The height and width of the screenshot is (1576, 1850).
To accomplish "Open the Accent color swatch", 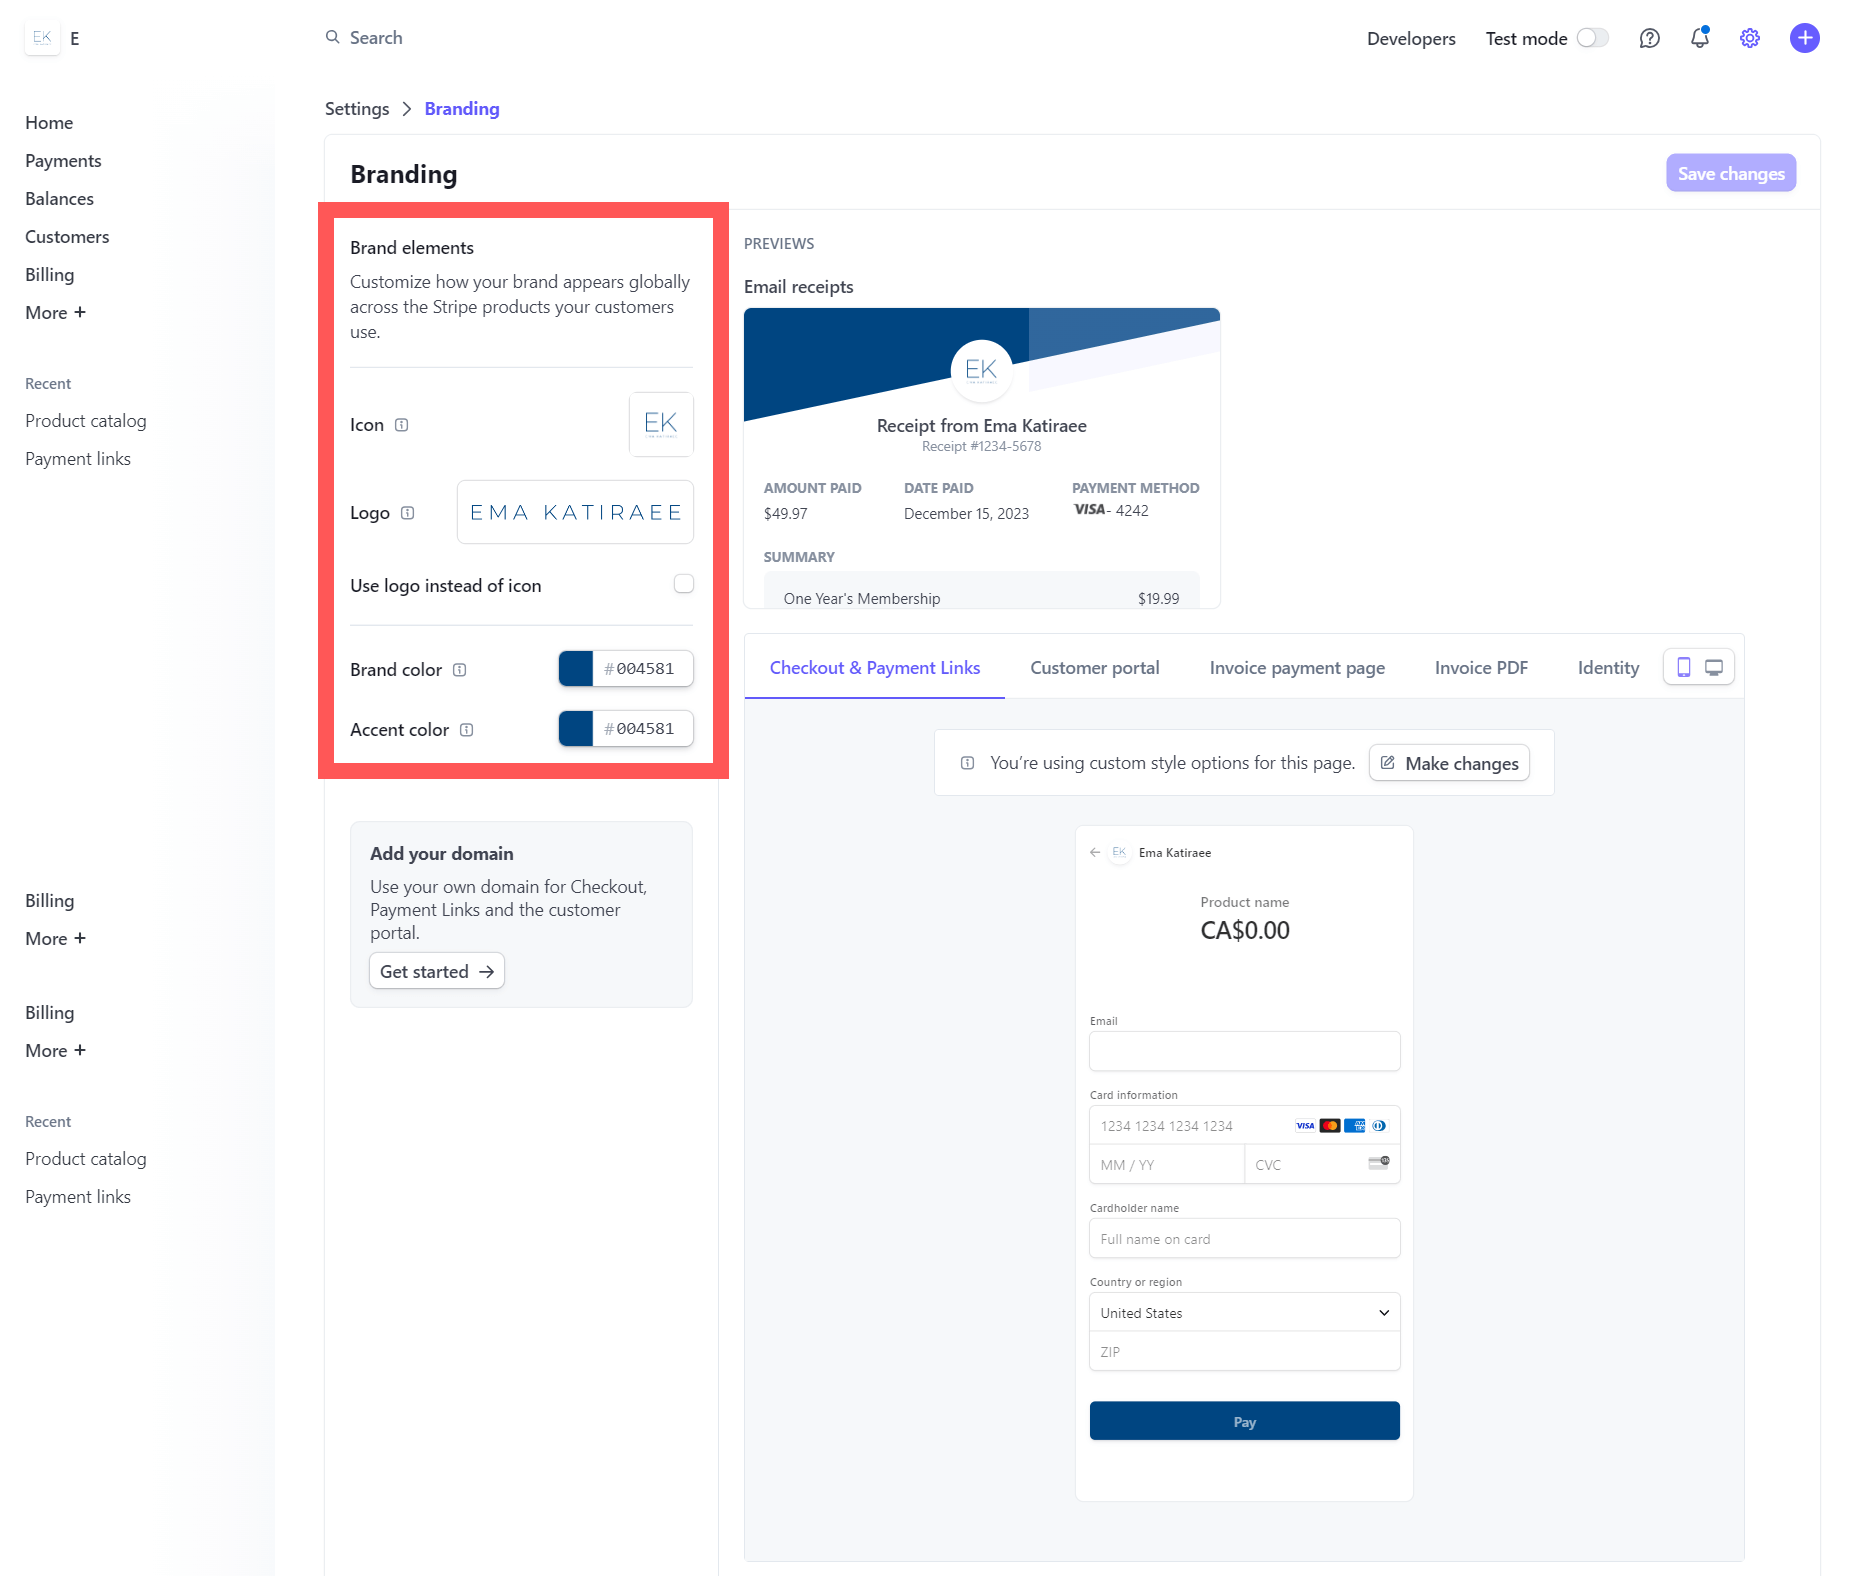I will coord(575,729).
